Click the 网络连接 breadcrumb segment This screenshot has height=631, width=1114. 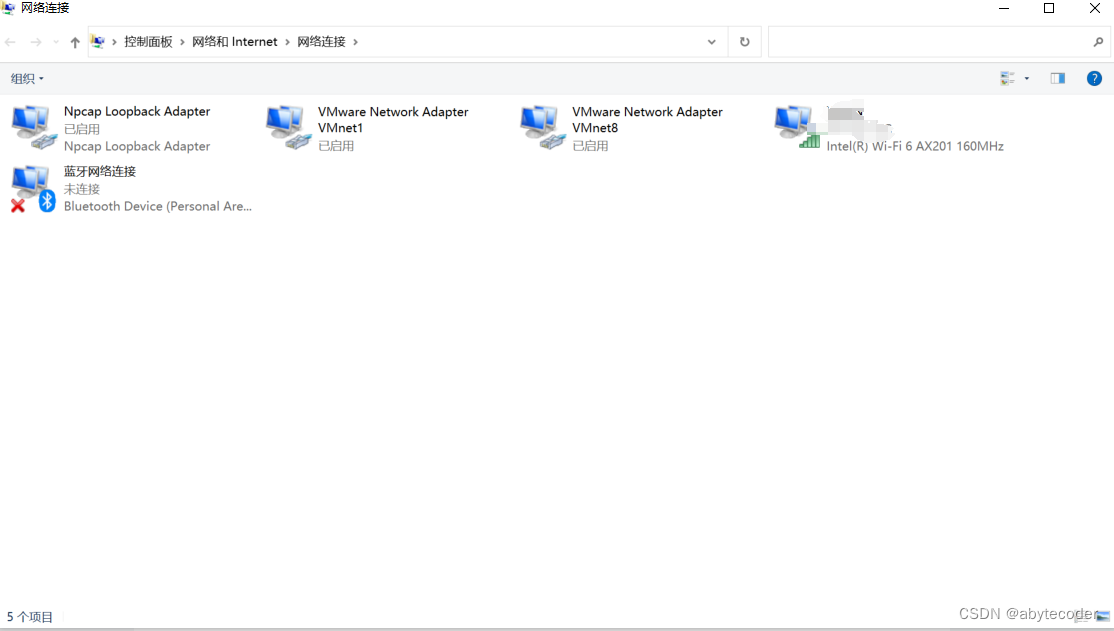tap(322, 41)
